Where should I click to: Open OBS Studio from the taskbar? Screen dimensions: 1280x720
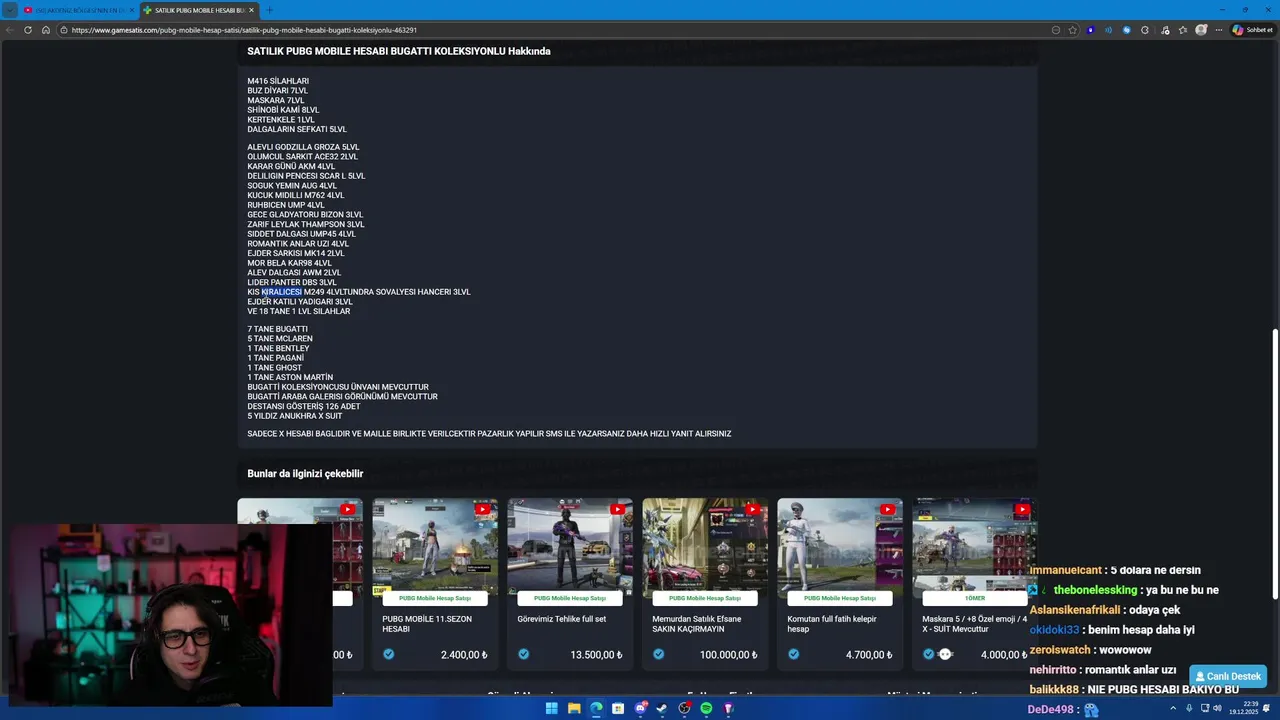(684, 708)
